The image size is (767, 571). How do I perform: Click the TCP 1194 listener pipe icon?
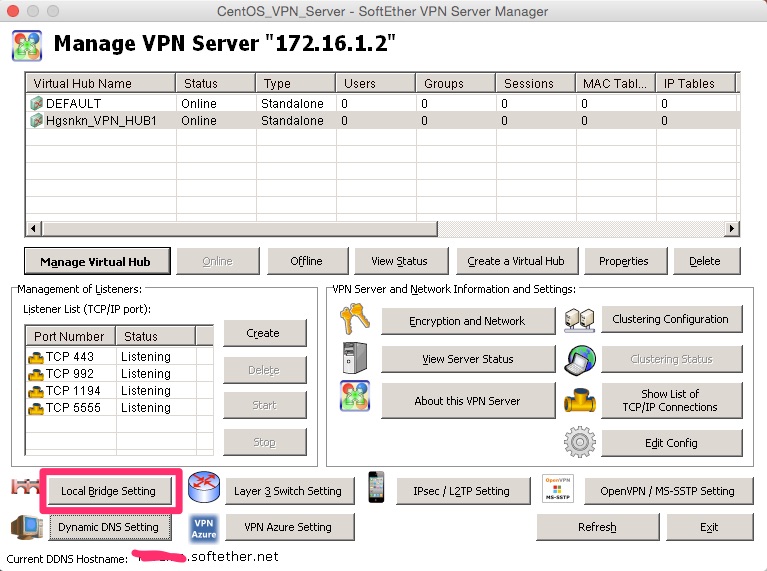[36, 392]
